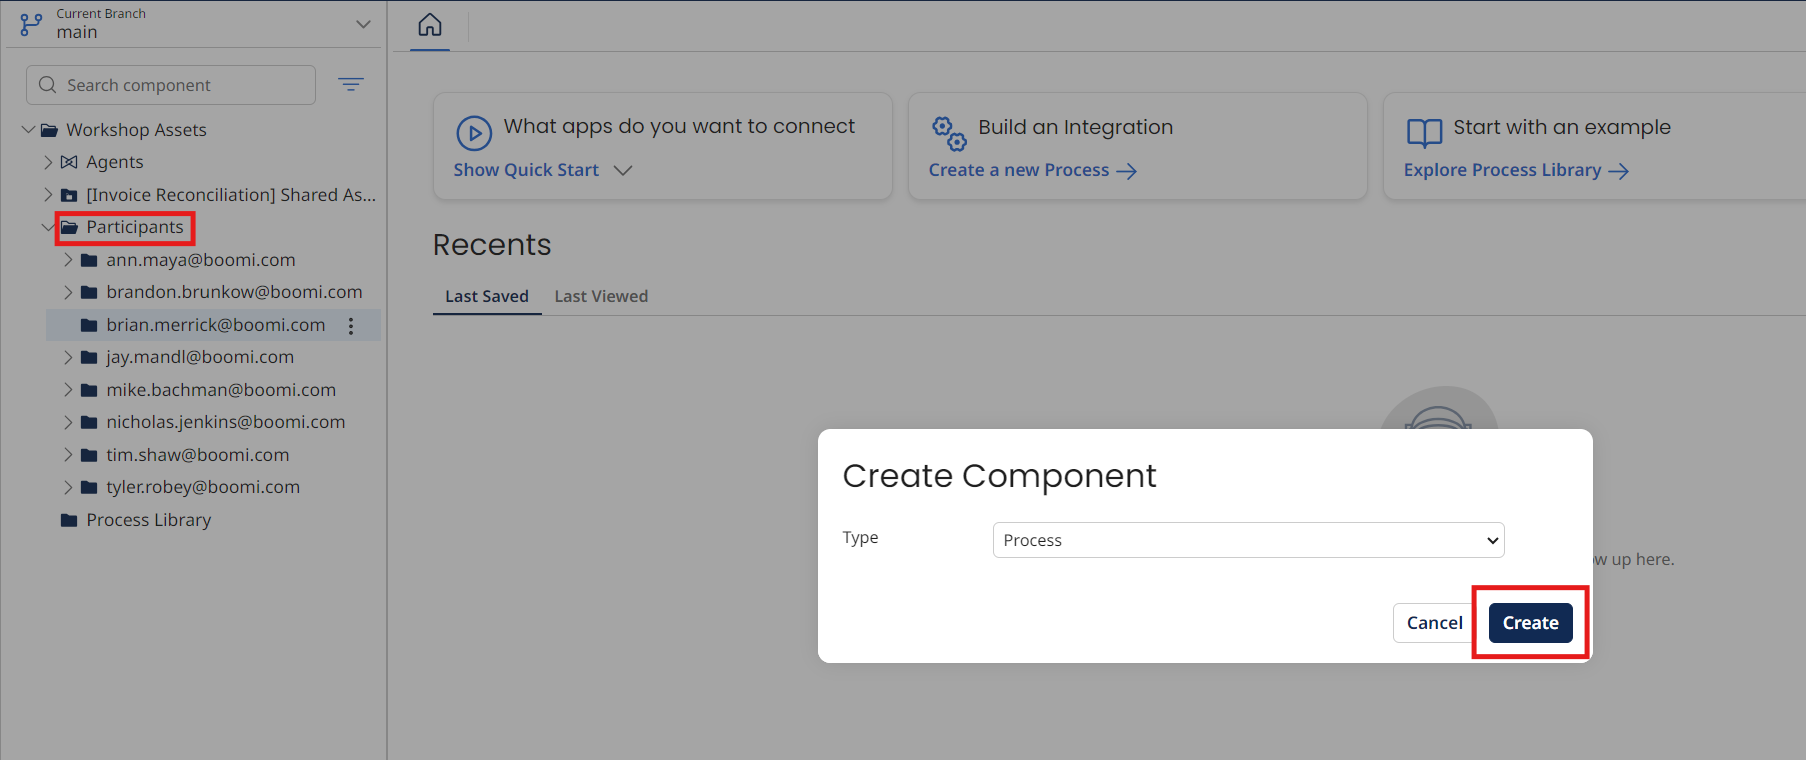Select the Process Library folder

point(148,520)
